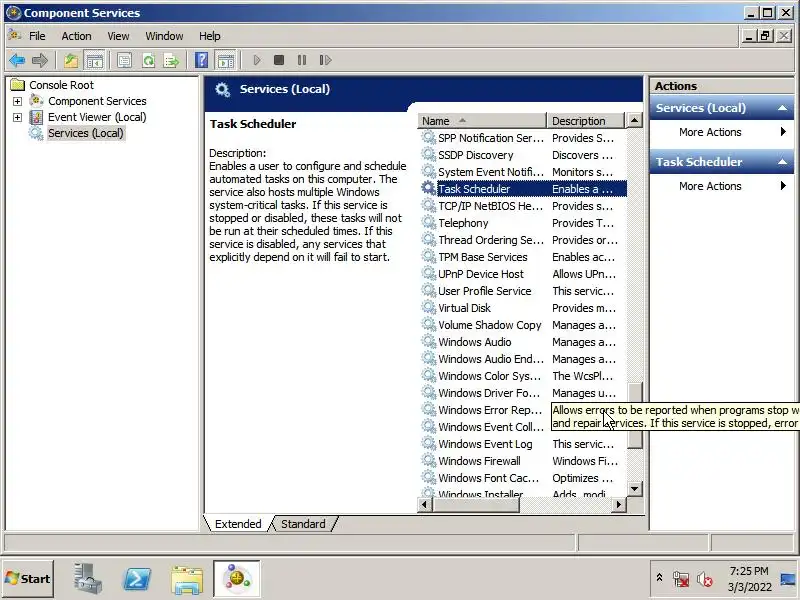Screen dimensions: 800x600
Task: Select Event Viewer (Local) tree item
Action: [97, 117]
